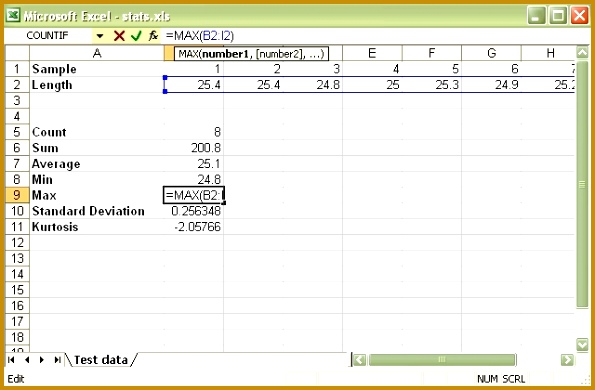
Task: Click the cell with value 0.256348
Action: 194,211
